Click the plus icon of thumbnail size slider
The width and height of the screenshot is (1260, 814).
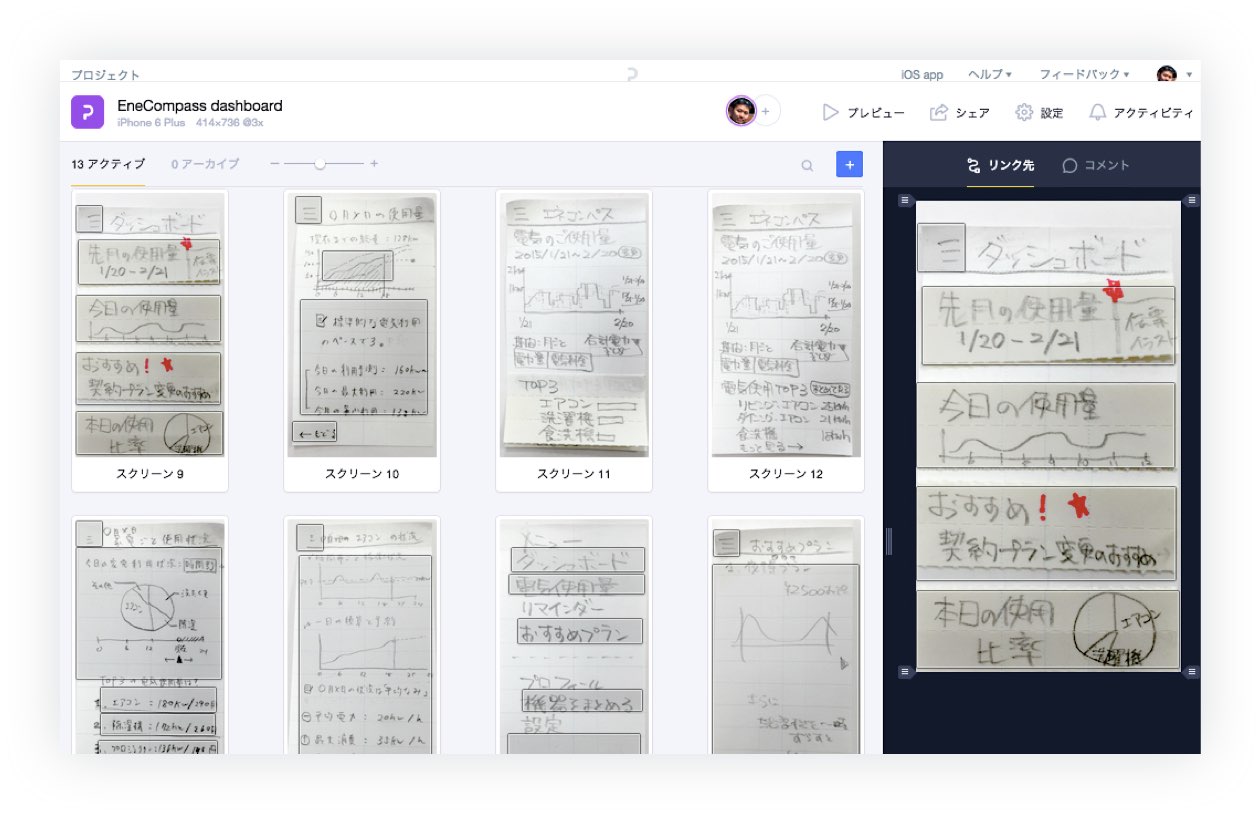point(374,164)
